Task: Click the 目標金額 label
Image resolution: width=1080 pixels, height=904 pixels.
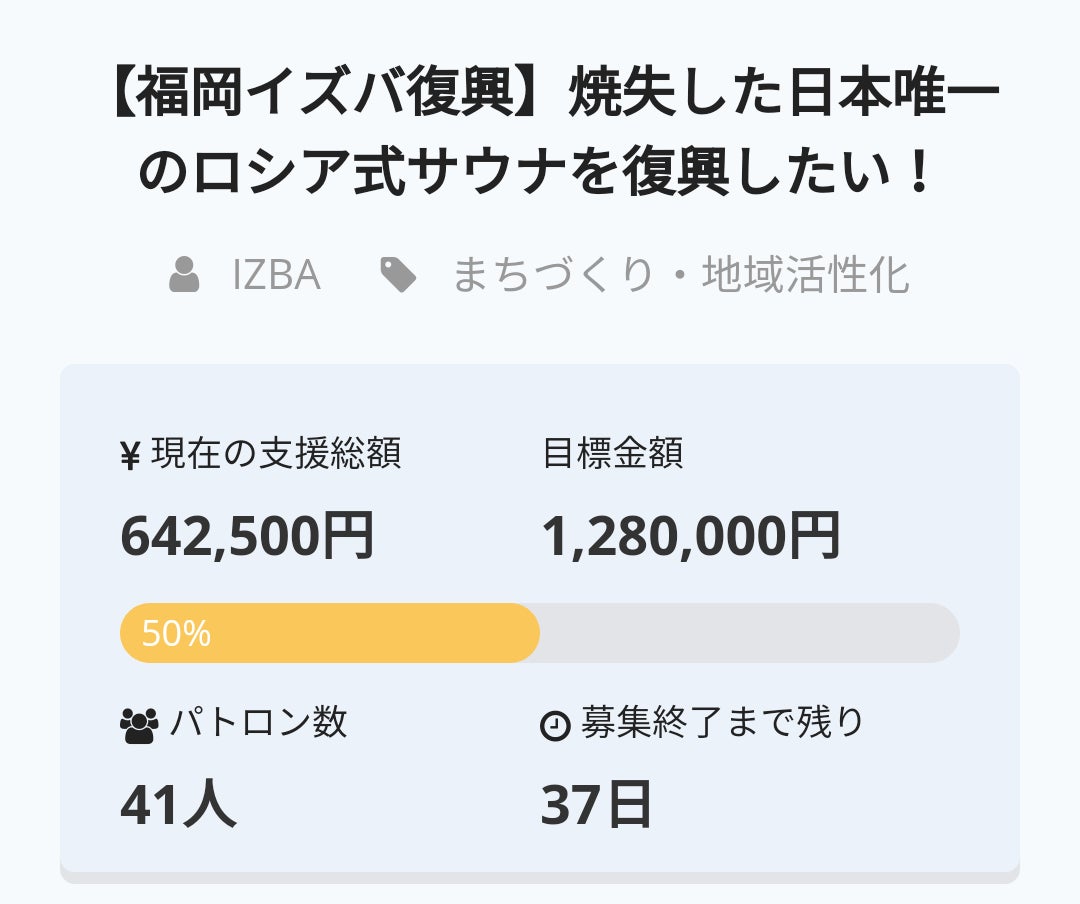Action: [612, 455]
